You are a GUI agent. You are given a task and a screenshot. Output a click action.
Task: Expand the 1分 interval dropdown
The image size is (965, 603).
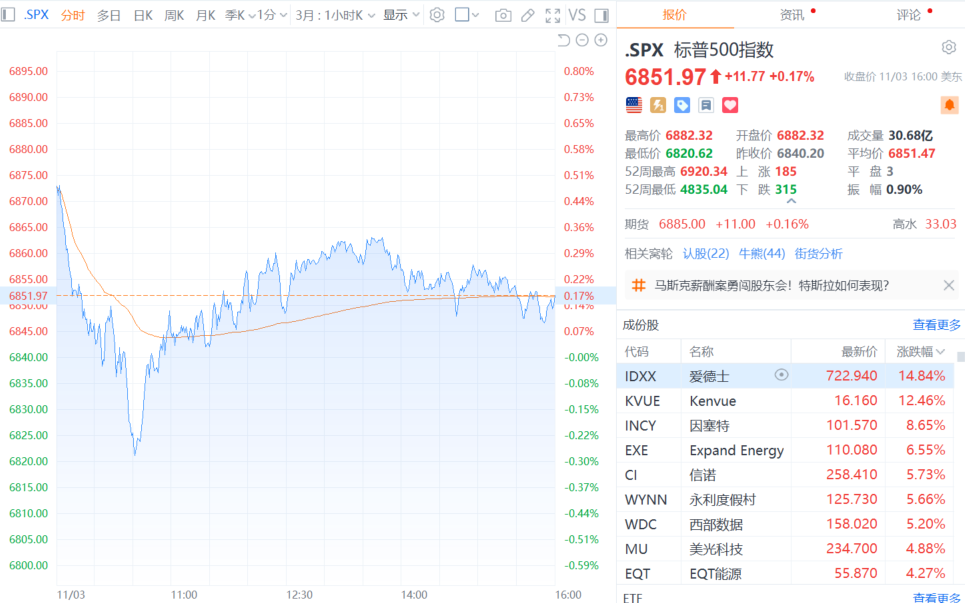coord(272,15)
